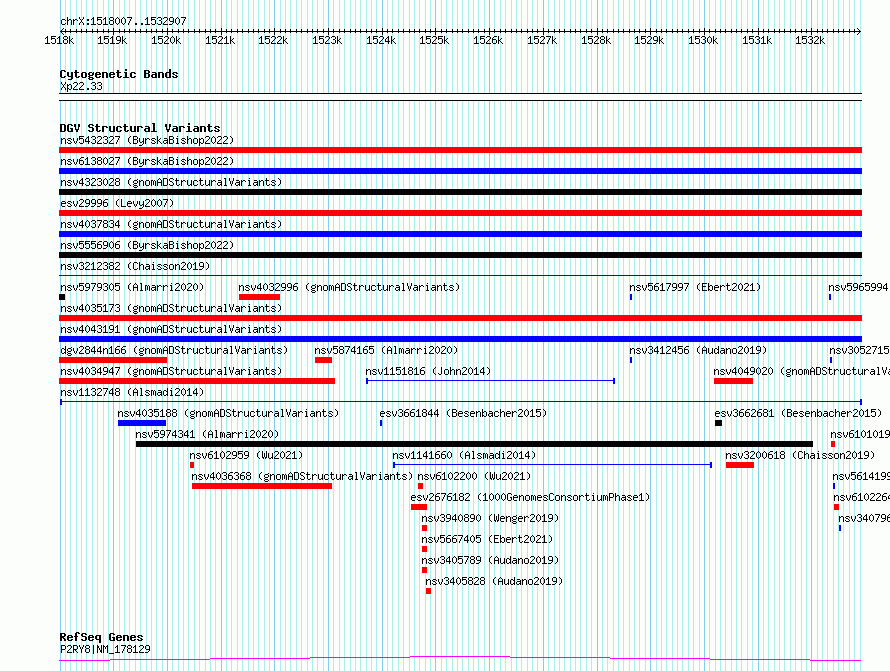This screenshot has width=890, height=671.
Task: Click the nsv5432327 (ByrskaBishop2022) red bar
Action: click(460, 150)
